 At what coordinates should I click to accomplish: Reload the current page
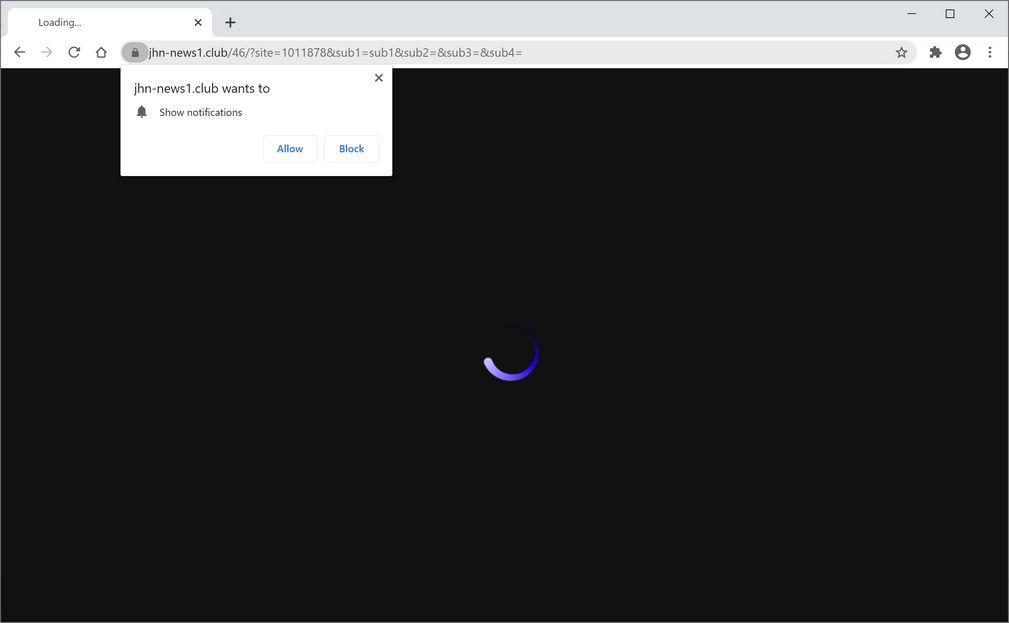tap(74, 52)
